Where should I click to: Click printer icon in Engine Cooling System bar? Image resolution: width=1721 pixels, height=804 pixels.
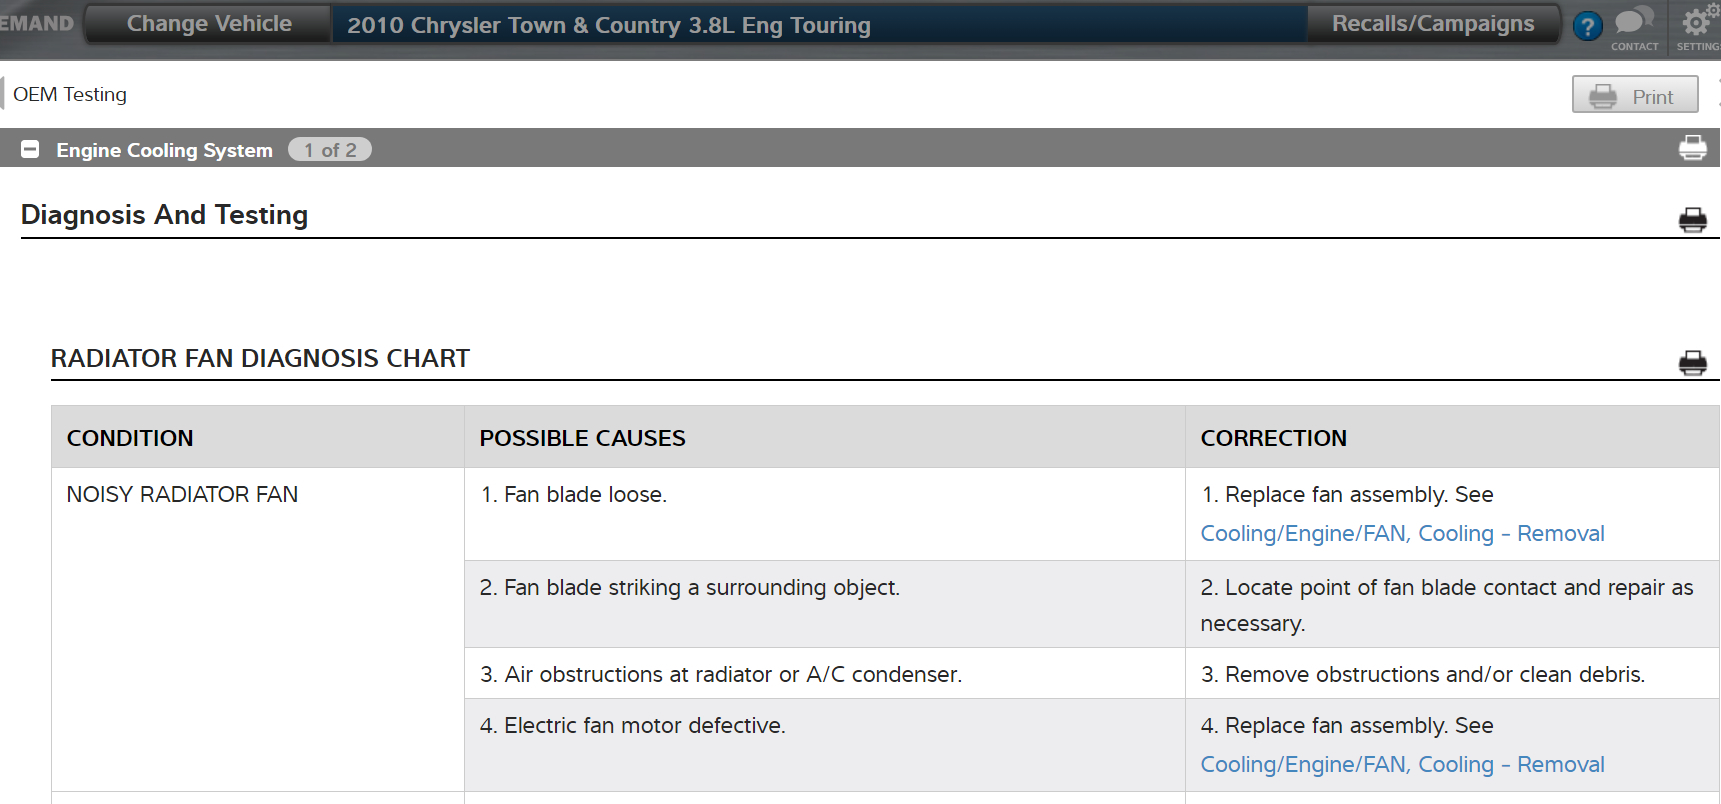pyautogui.click(x=1692, y=148)
